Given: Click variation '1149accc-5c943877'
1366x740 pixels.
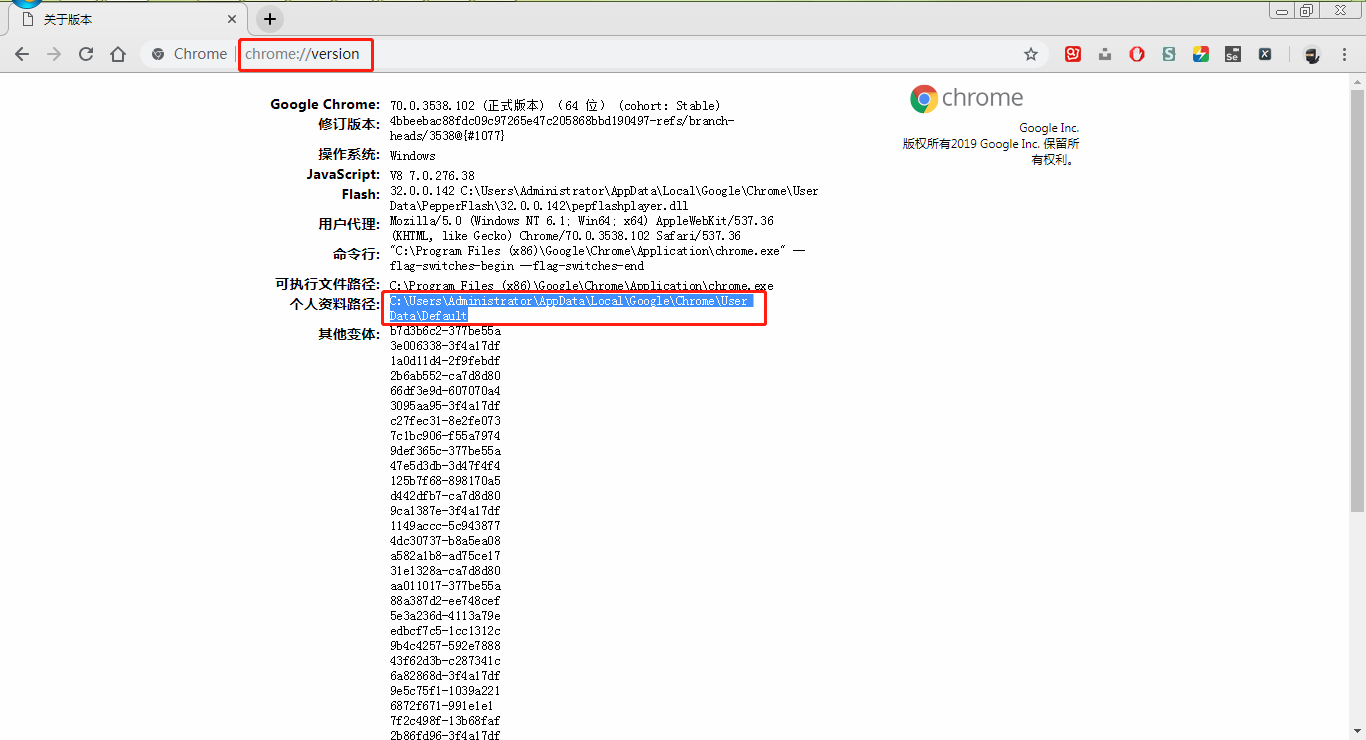Looking at the screenshot, I should pos(445,526).
